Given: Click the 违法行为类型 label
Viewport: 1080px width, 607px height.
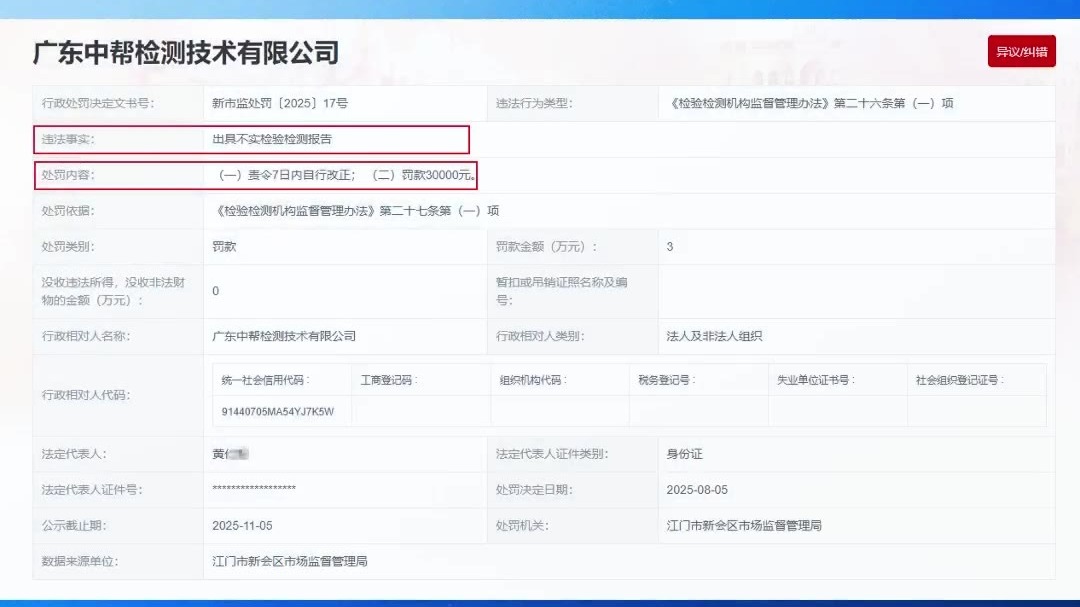Looking at the screenshot, I should tap(534, 103).
